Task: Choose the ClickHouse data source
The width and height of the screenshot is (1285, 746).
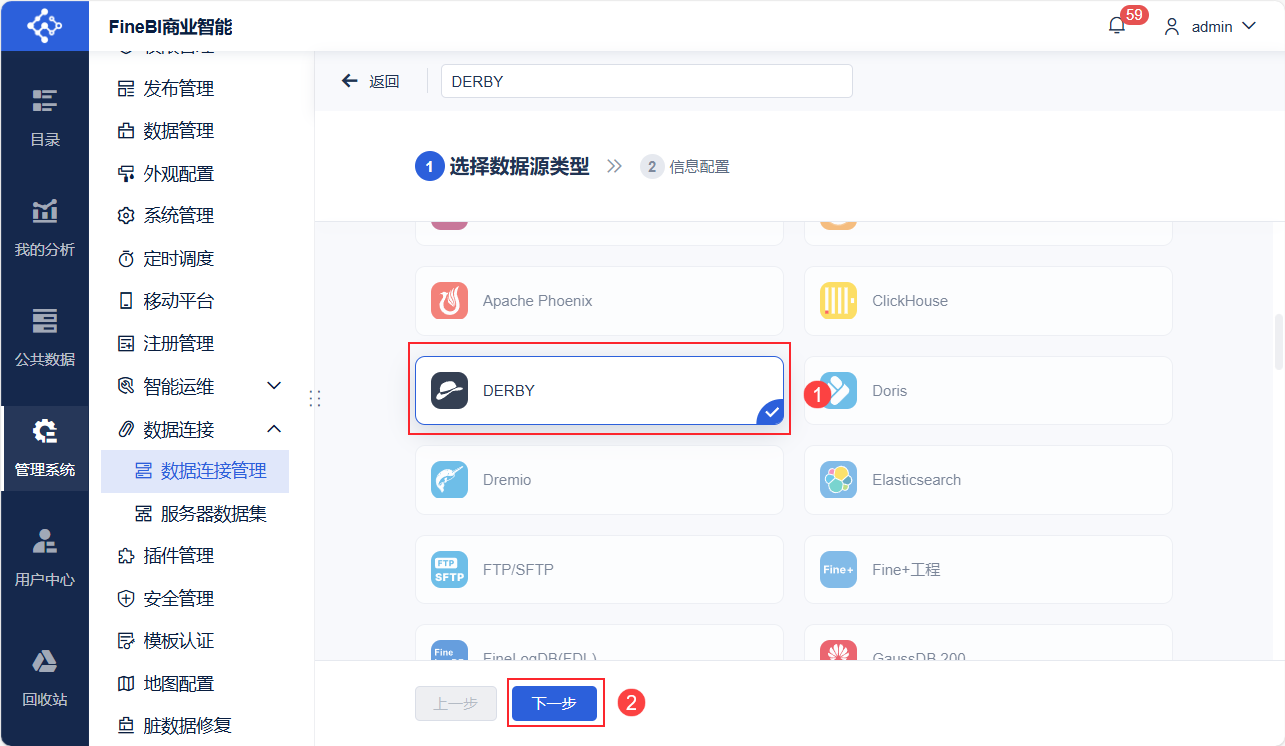Action: click(988, 301)
